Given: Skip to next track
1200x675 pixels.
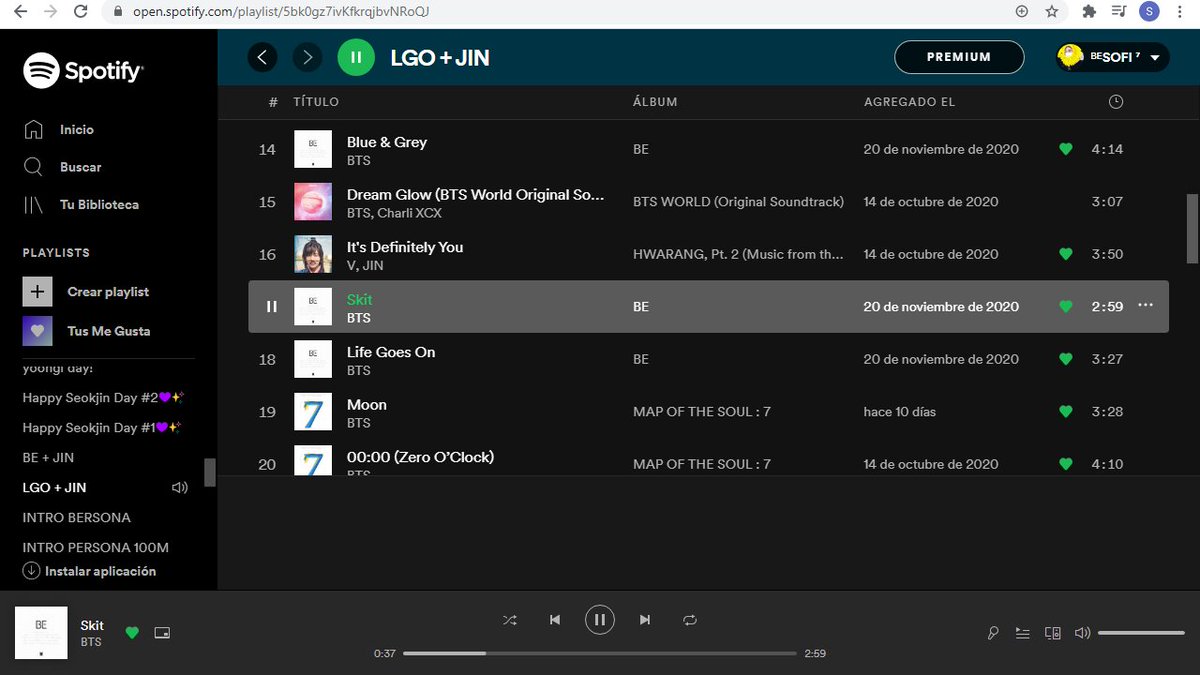Looking at the screenshot, I should pos(645,620).
